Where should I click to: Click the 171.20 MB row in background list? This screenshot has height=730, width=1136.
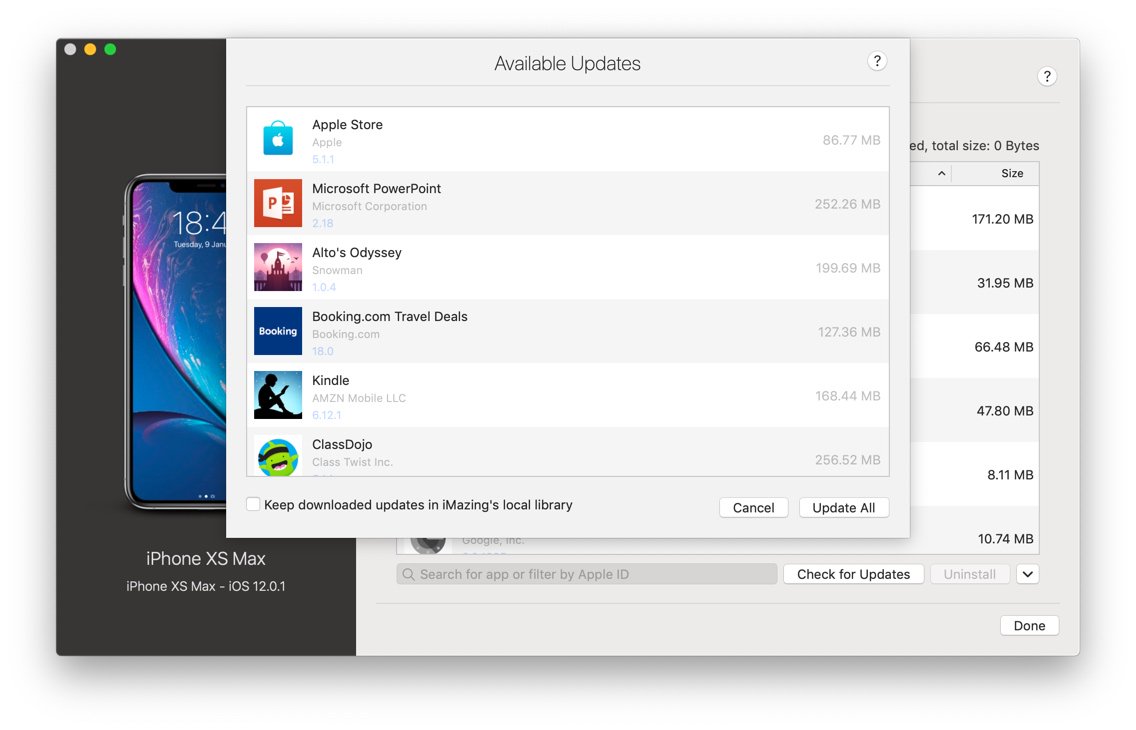coord(974,219)
